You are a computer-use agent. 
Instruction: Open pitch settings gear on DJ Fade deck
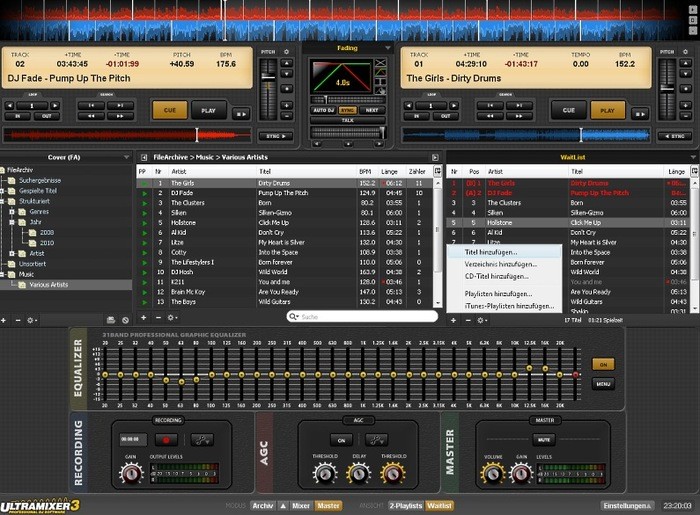pyautogui.click(x=287, y=52)
